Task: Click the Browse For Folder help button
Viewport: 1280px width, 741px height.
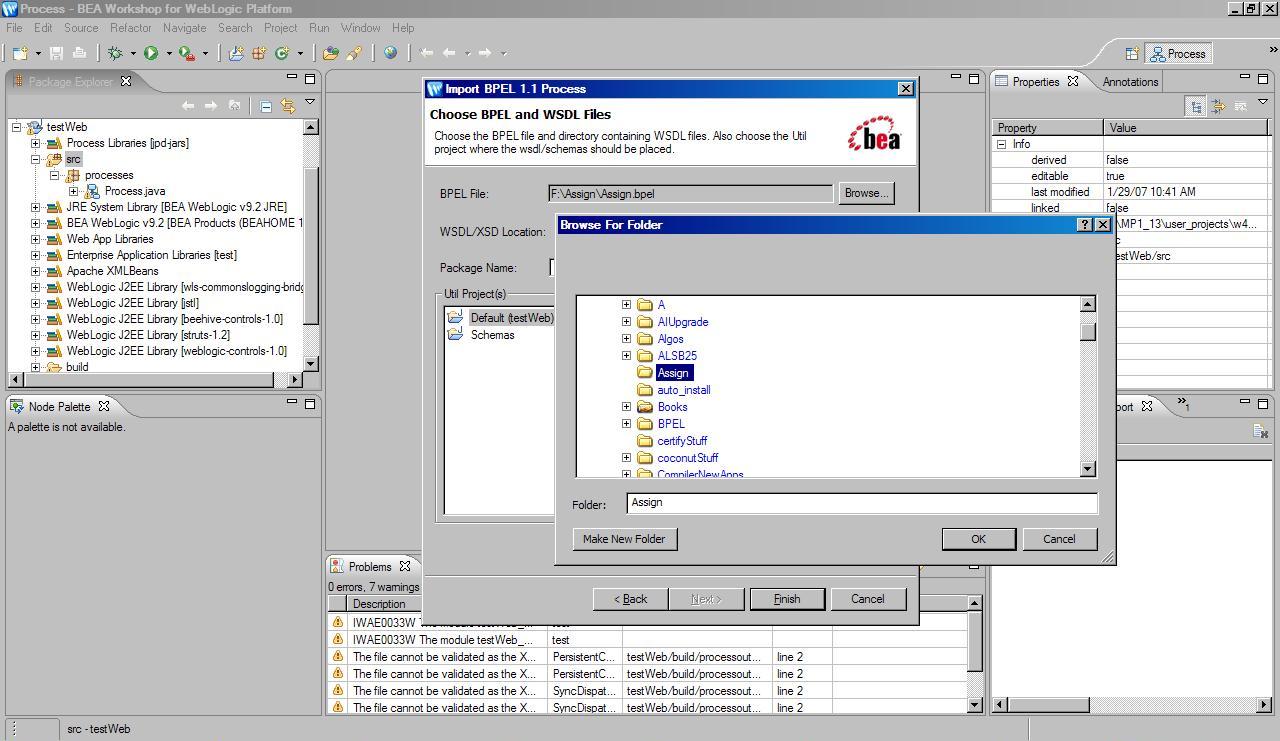Action: click(x=1085, y=225)
